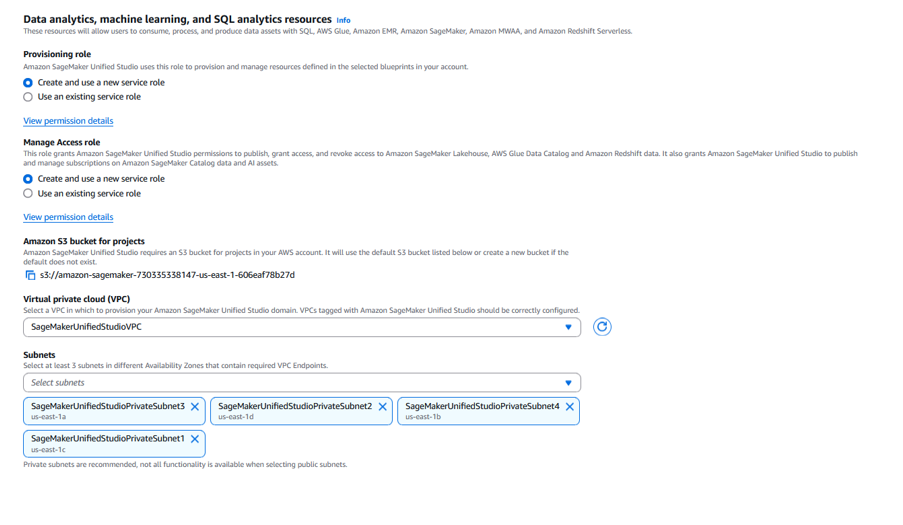This screenshot has width=903, height=525.
Task: Select create new role under Manage Access role
Action: tap(28, 179)
